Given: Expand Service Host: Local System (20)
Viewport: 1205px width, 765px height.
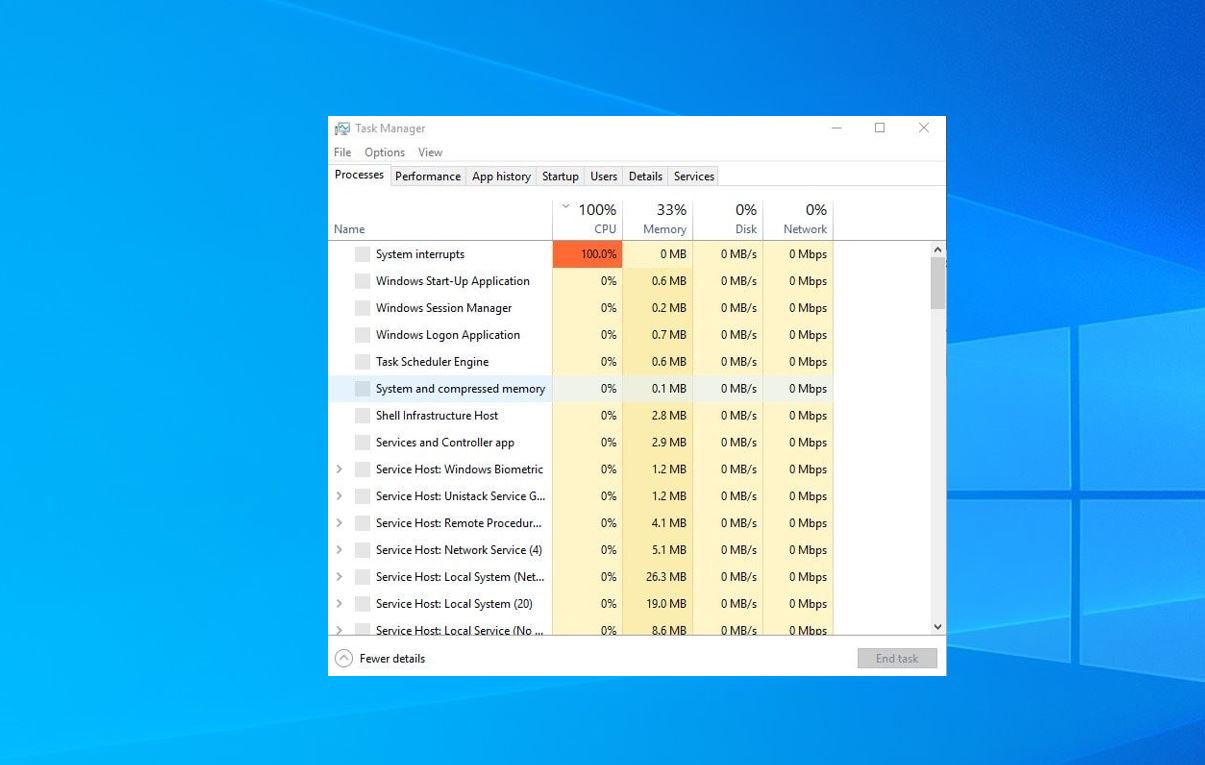Looking at the screenshot, I should pyautogui.click(x=340, y=604).
